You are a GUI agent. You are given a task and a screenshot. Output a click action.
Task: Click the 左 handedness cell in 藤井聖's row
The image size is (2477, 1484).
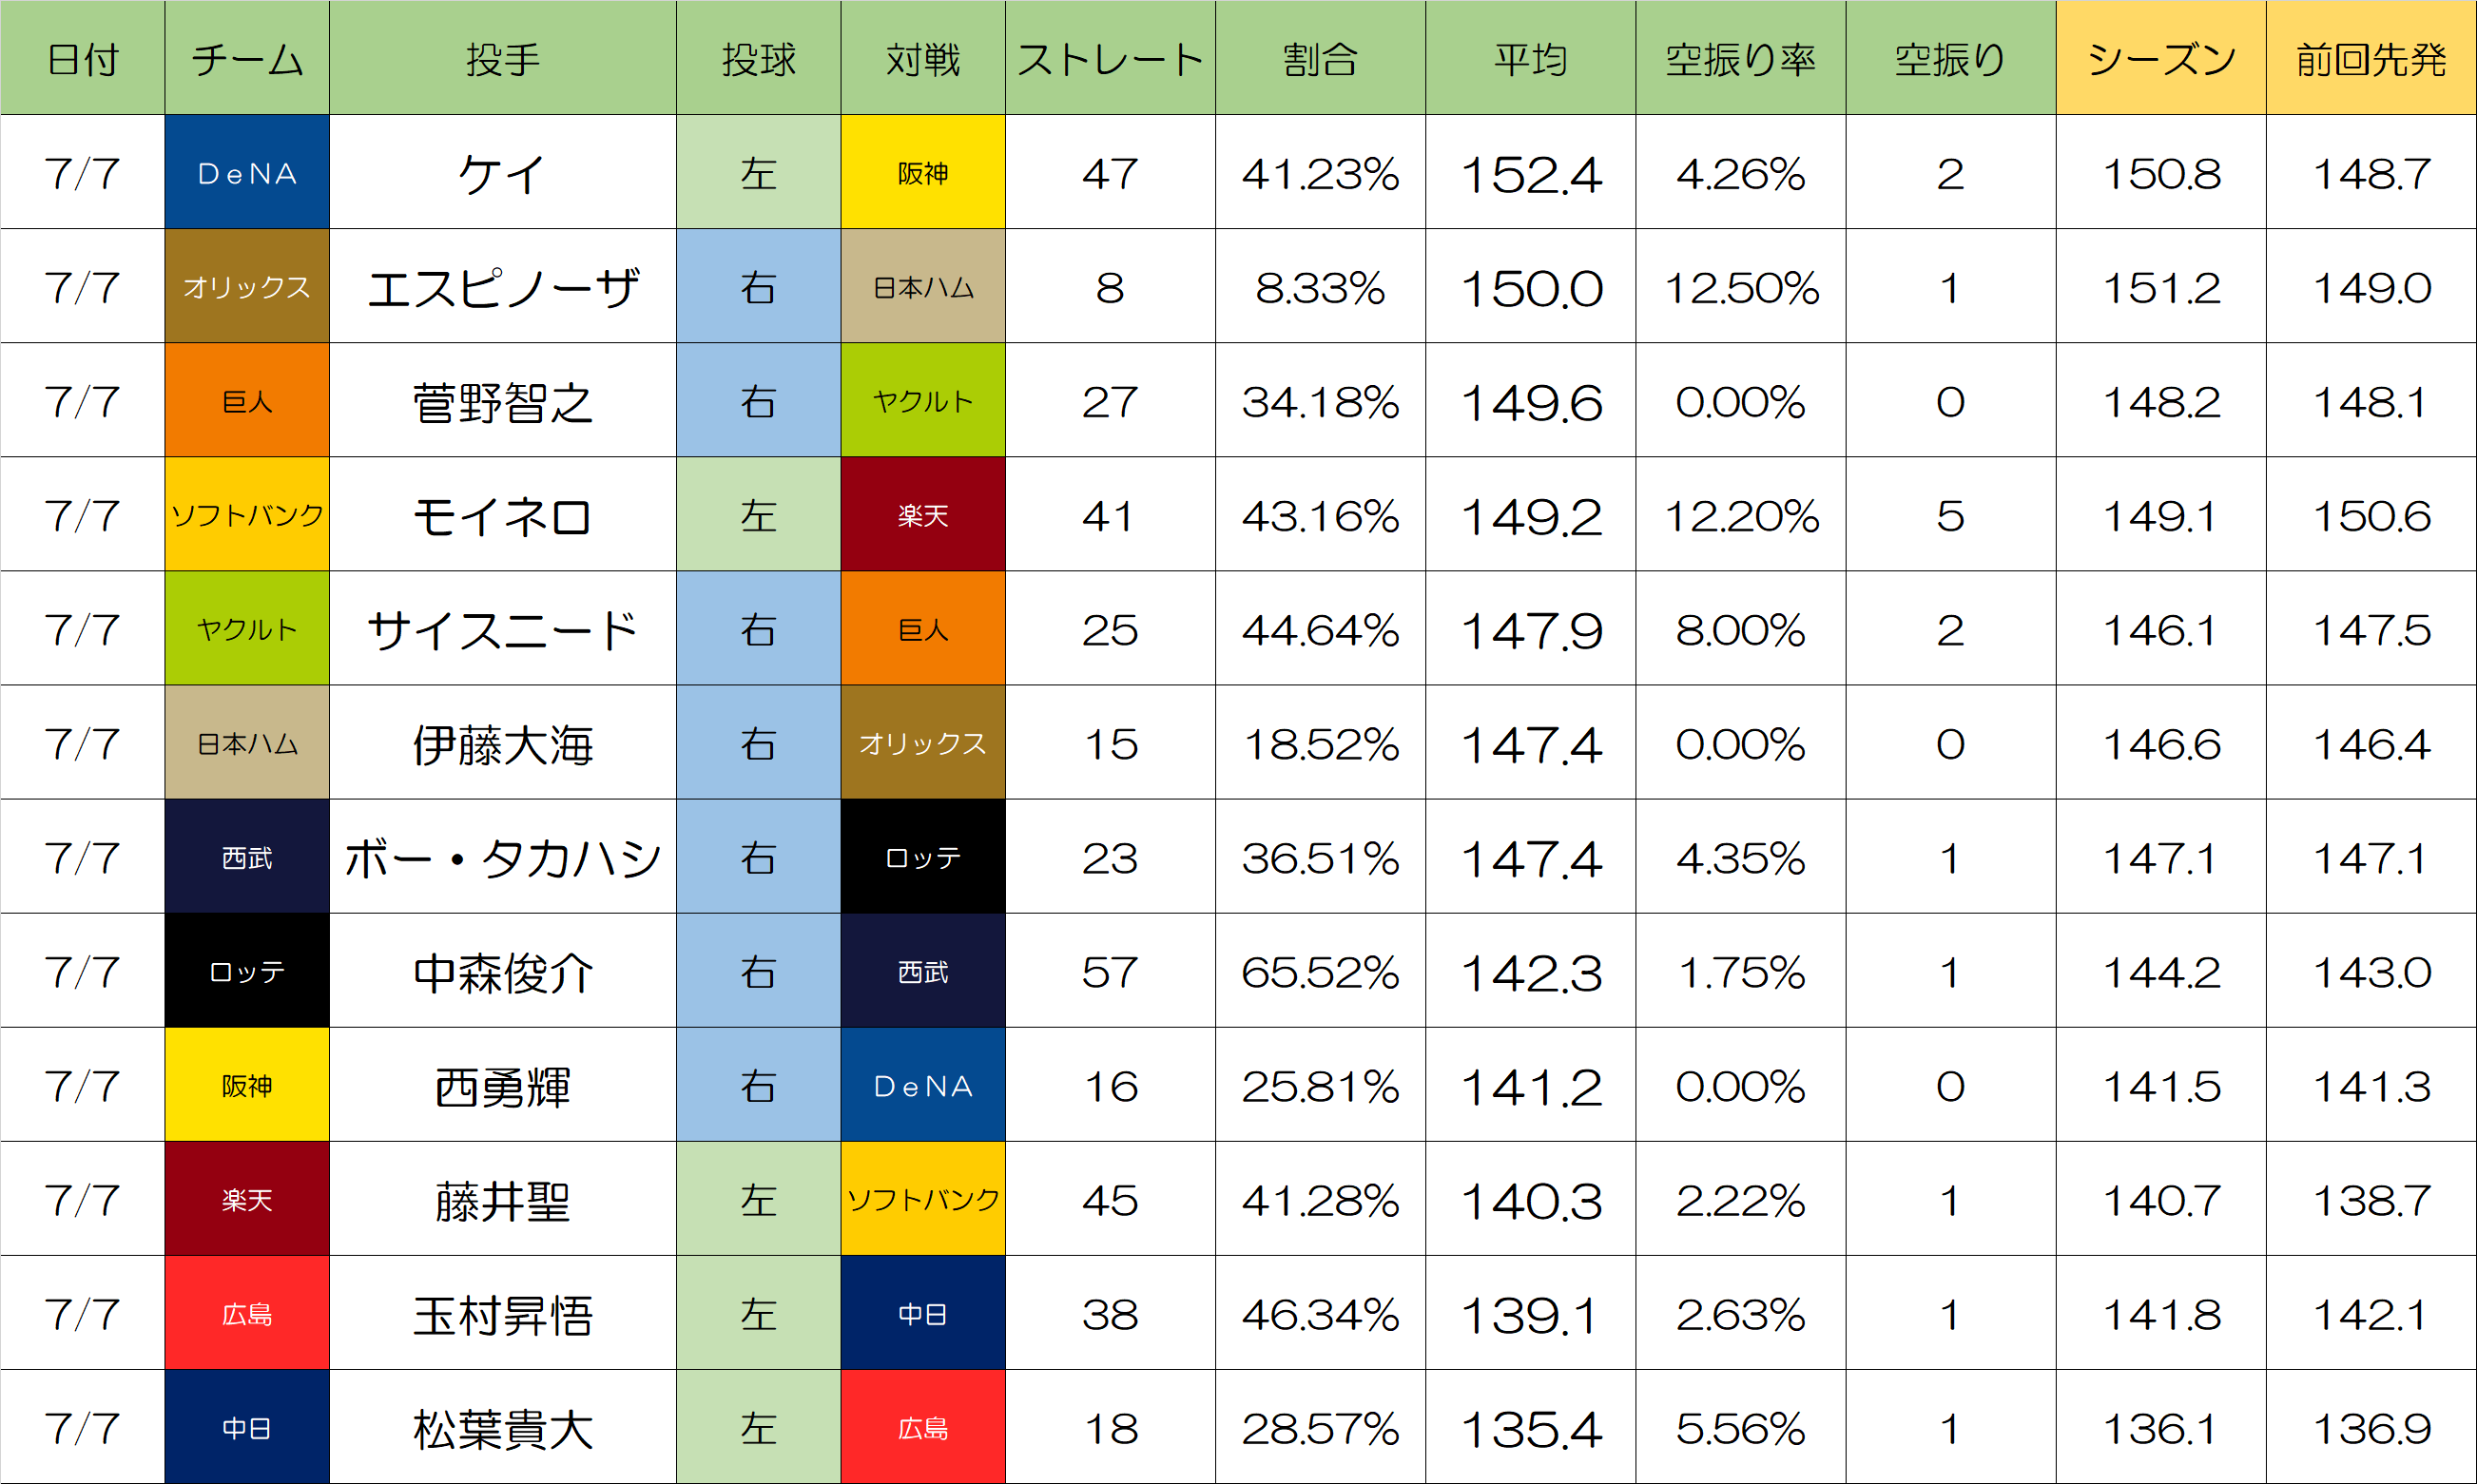coord(758,1199)
